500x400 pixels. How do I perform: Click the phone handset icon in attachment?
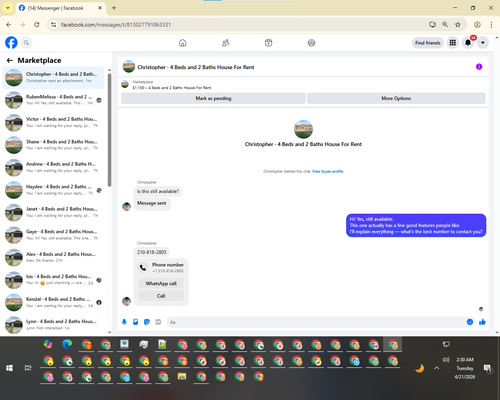coord(143,267)
